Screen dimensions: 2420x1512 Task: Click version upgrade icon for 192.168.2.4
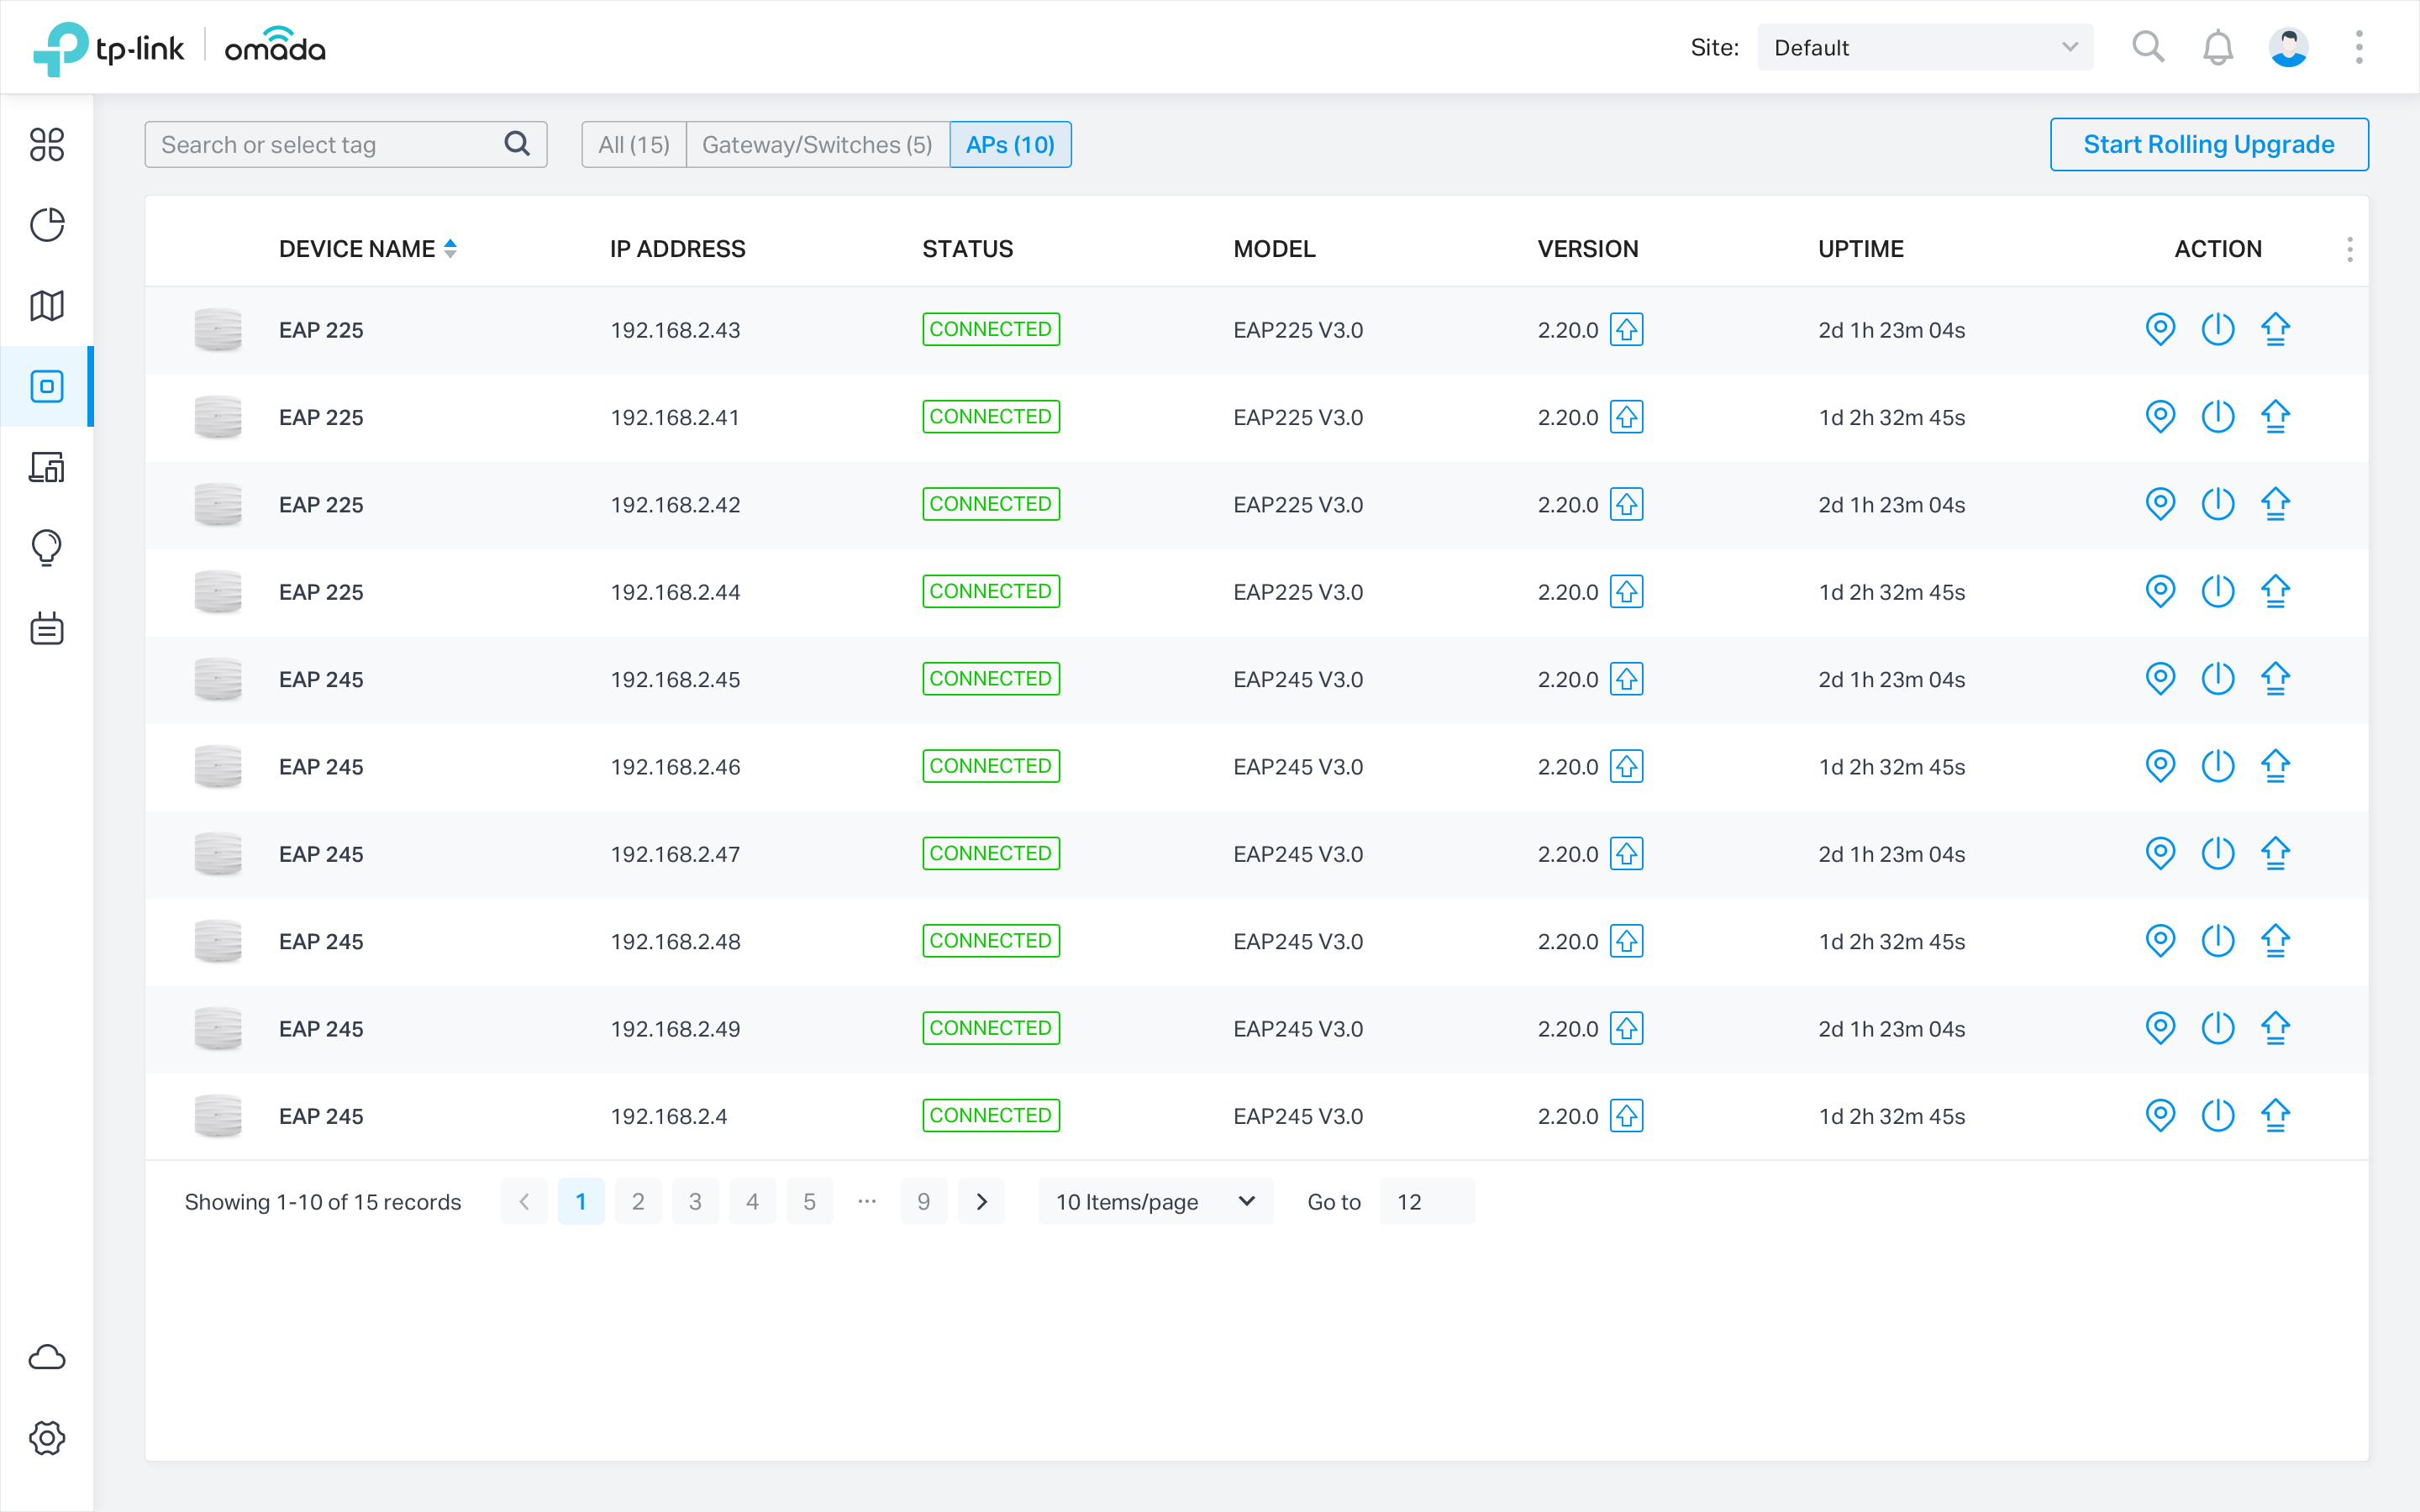[x=1627, y=1115]
